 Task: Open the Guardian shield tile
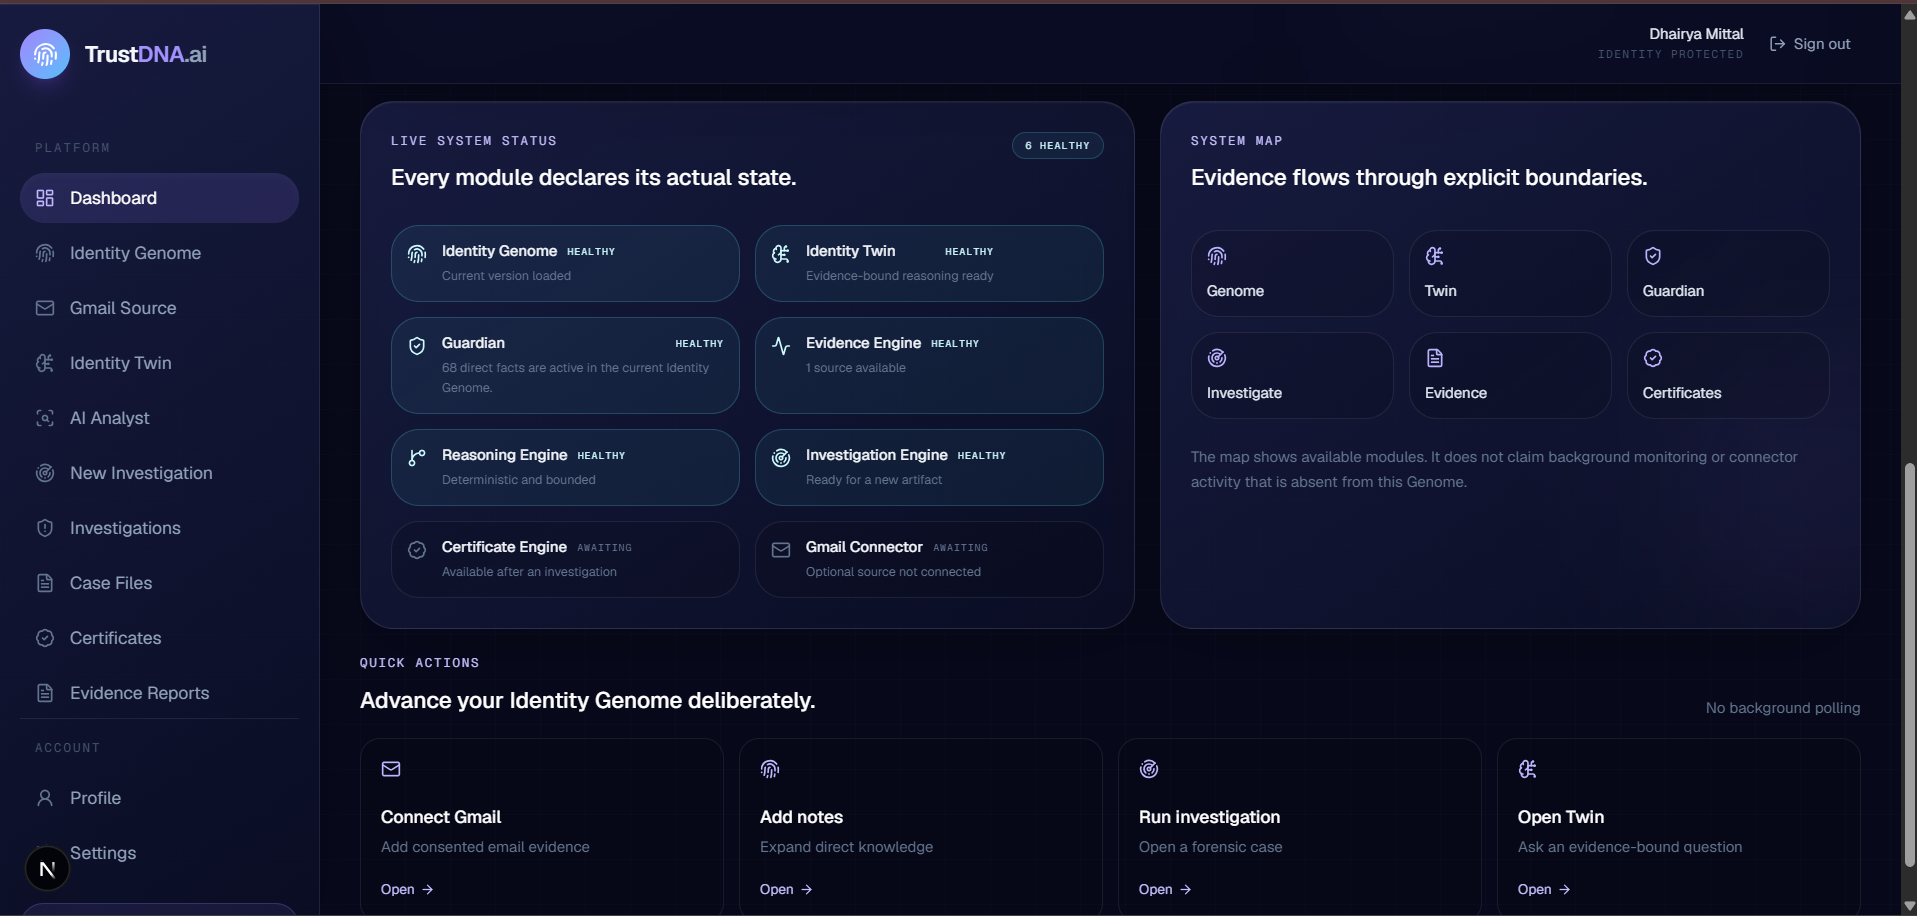click(x=1728, y=274)
